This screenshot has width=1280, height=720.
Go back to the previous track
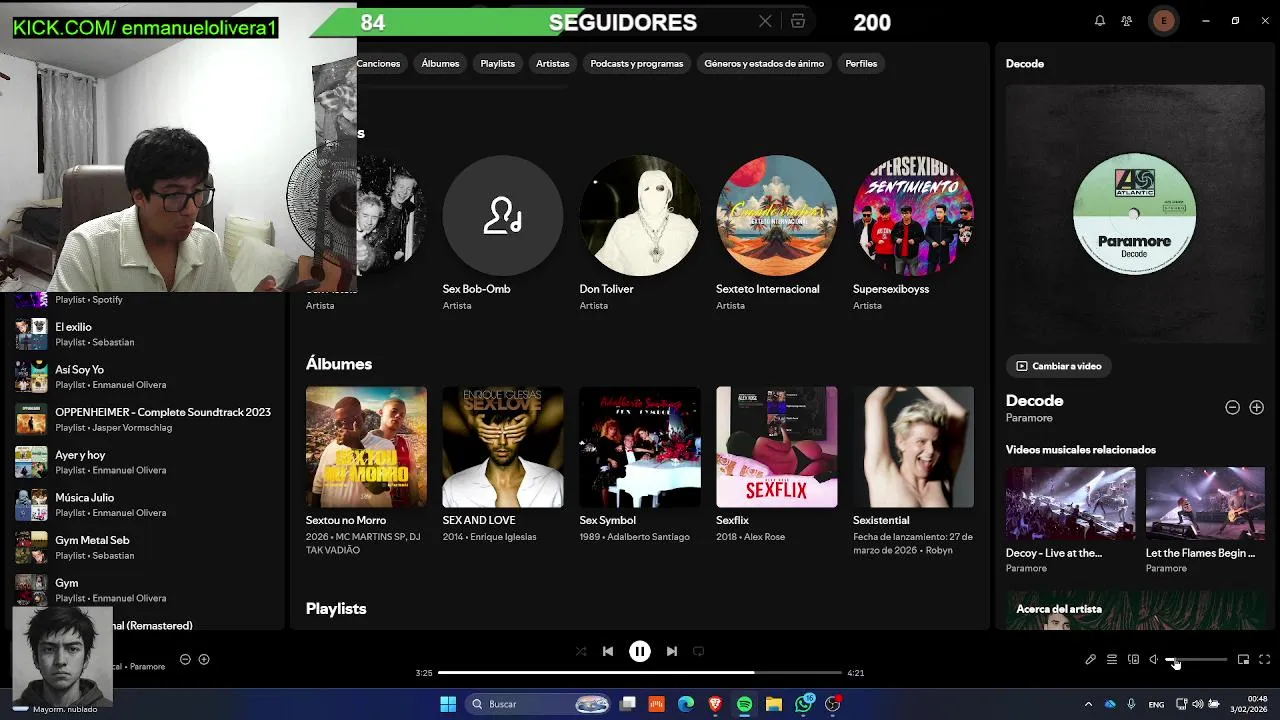[x=608, y=651]
